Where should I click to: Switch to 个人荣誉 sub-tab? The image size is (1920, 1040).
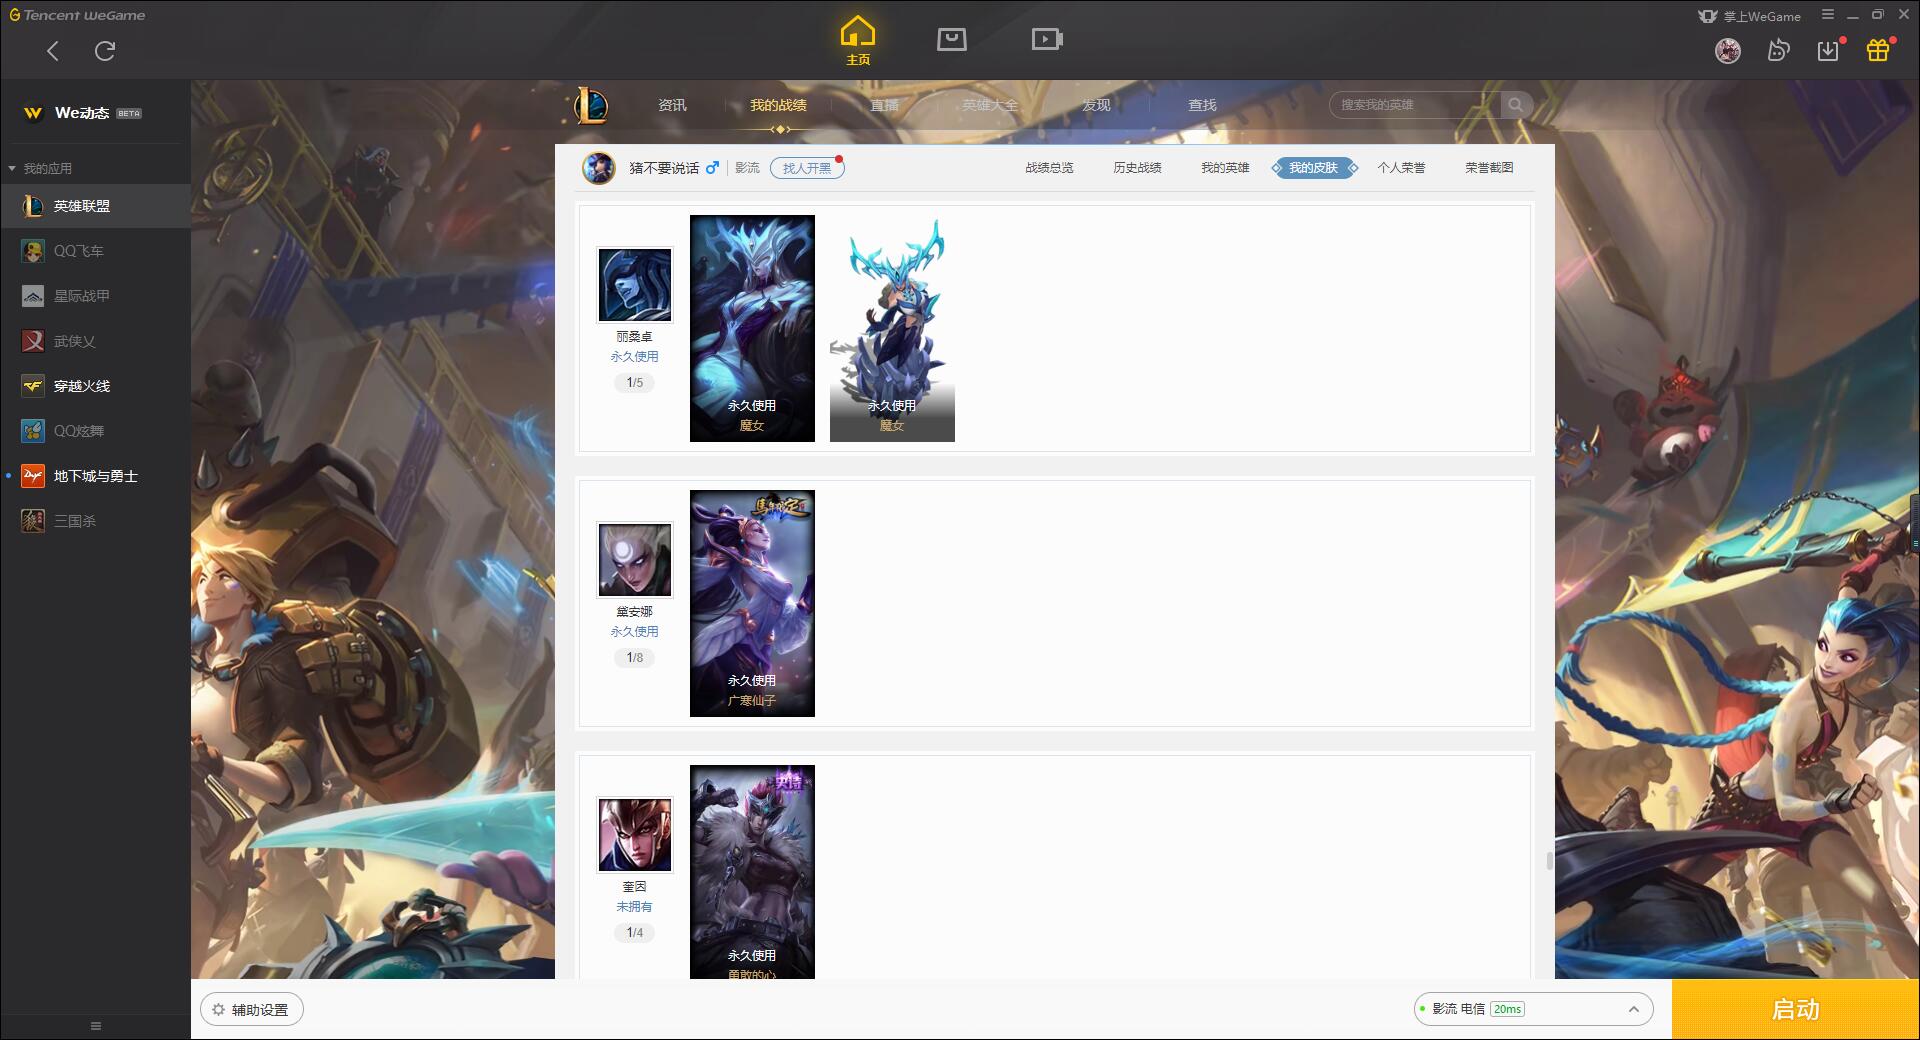point(1401,168)
